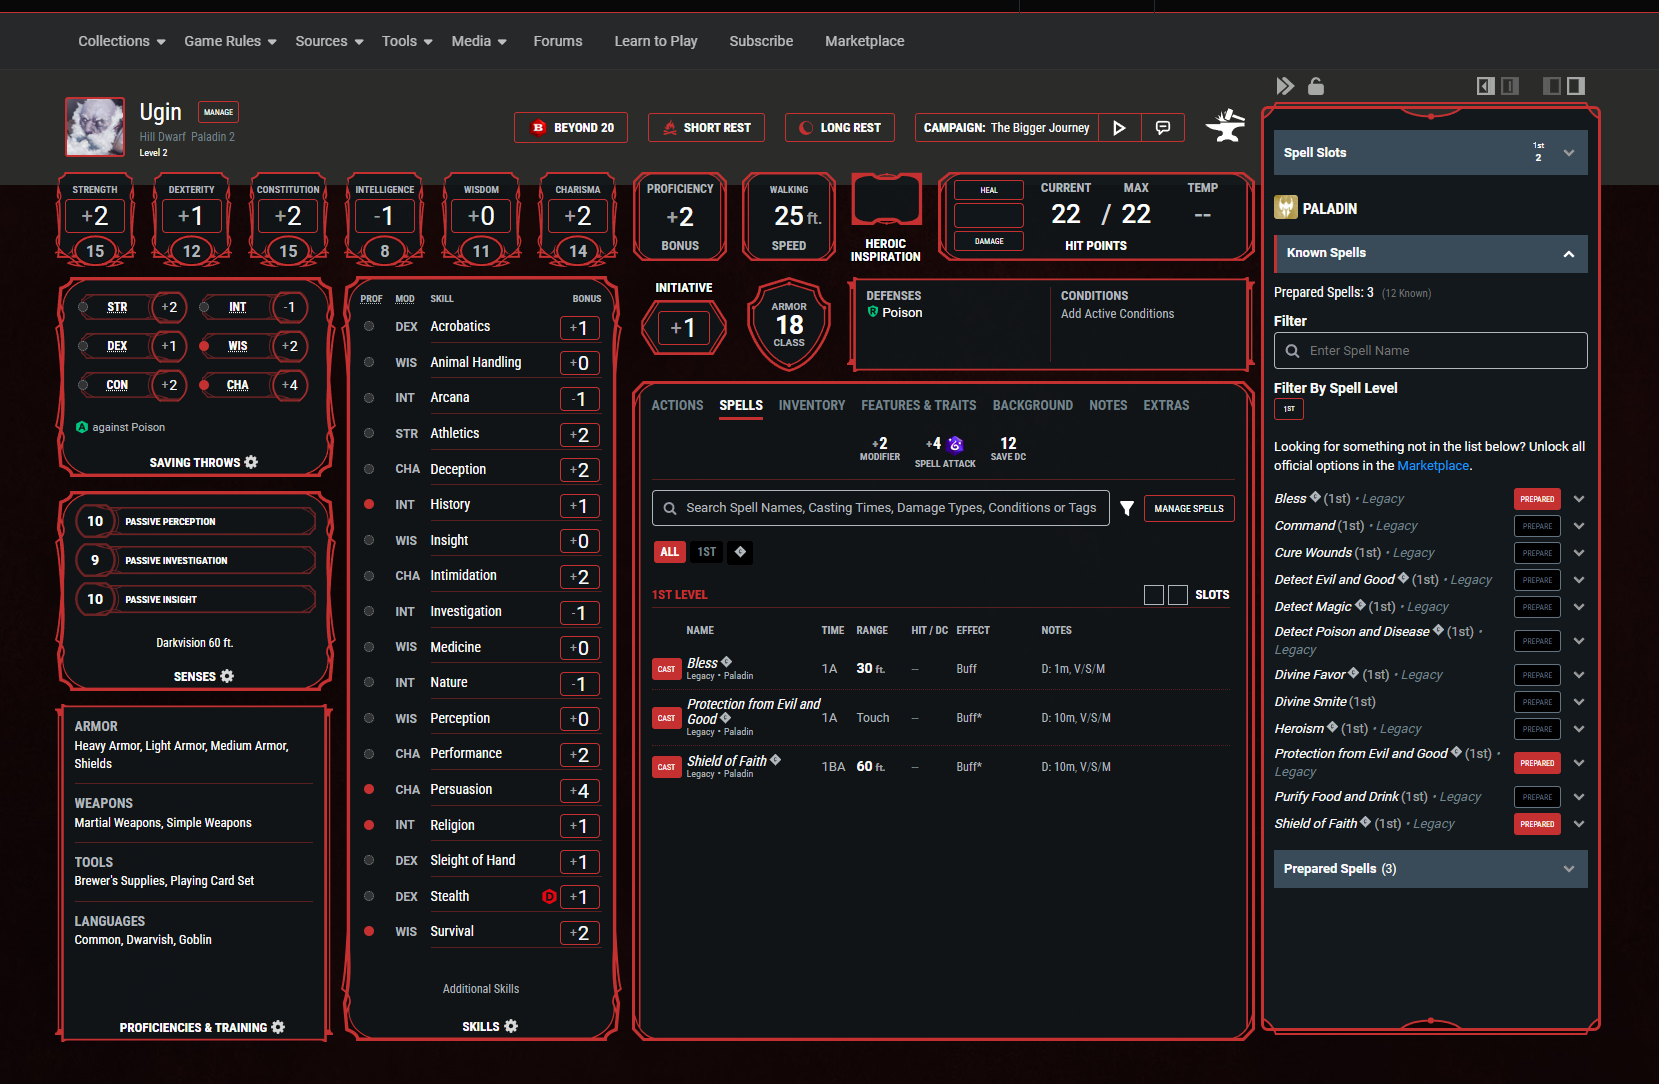The image size is (1659, 1084).
Task: Switch to the Actions tab
Action: pyautogui.click(x=677, y=405)
